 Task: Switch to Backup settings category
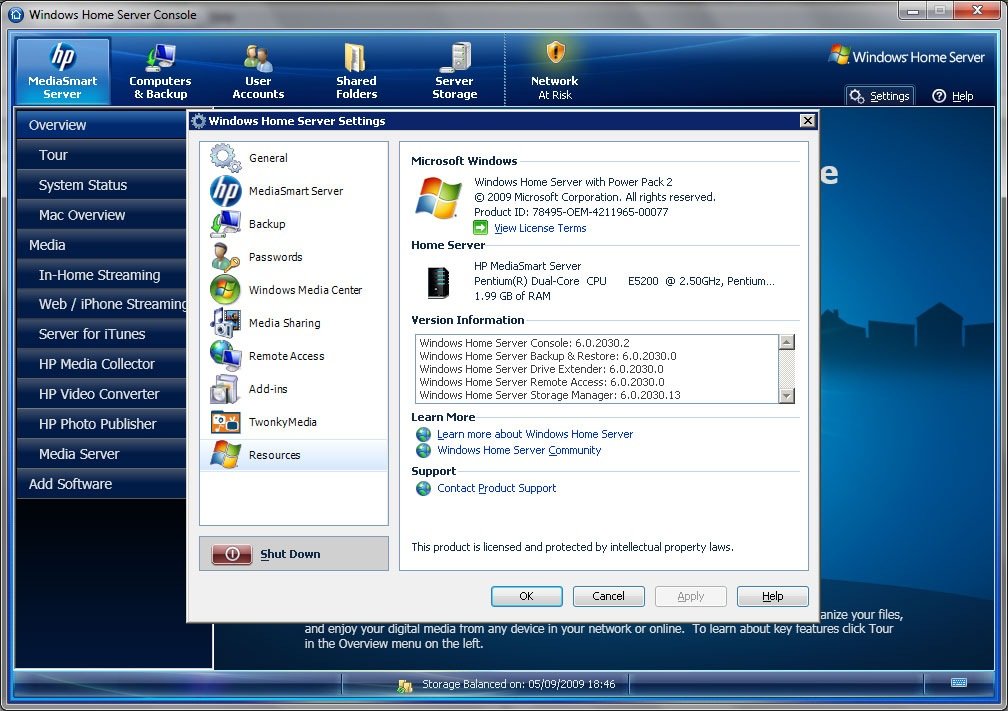coord(294,224)
